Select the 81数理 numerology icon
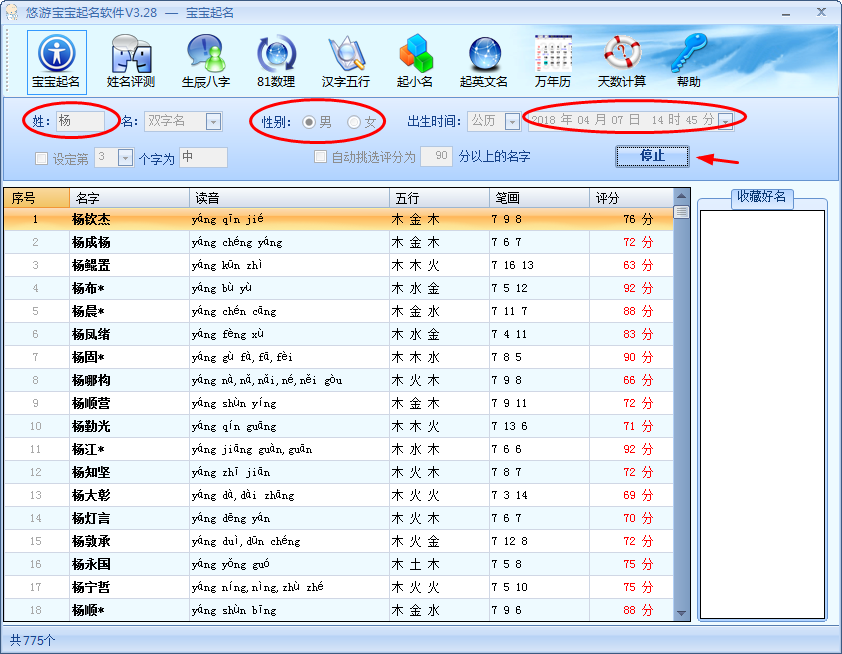Screen dimensions: 842x654 point(276,61)
